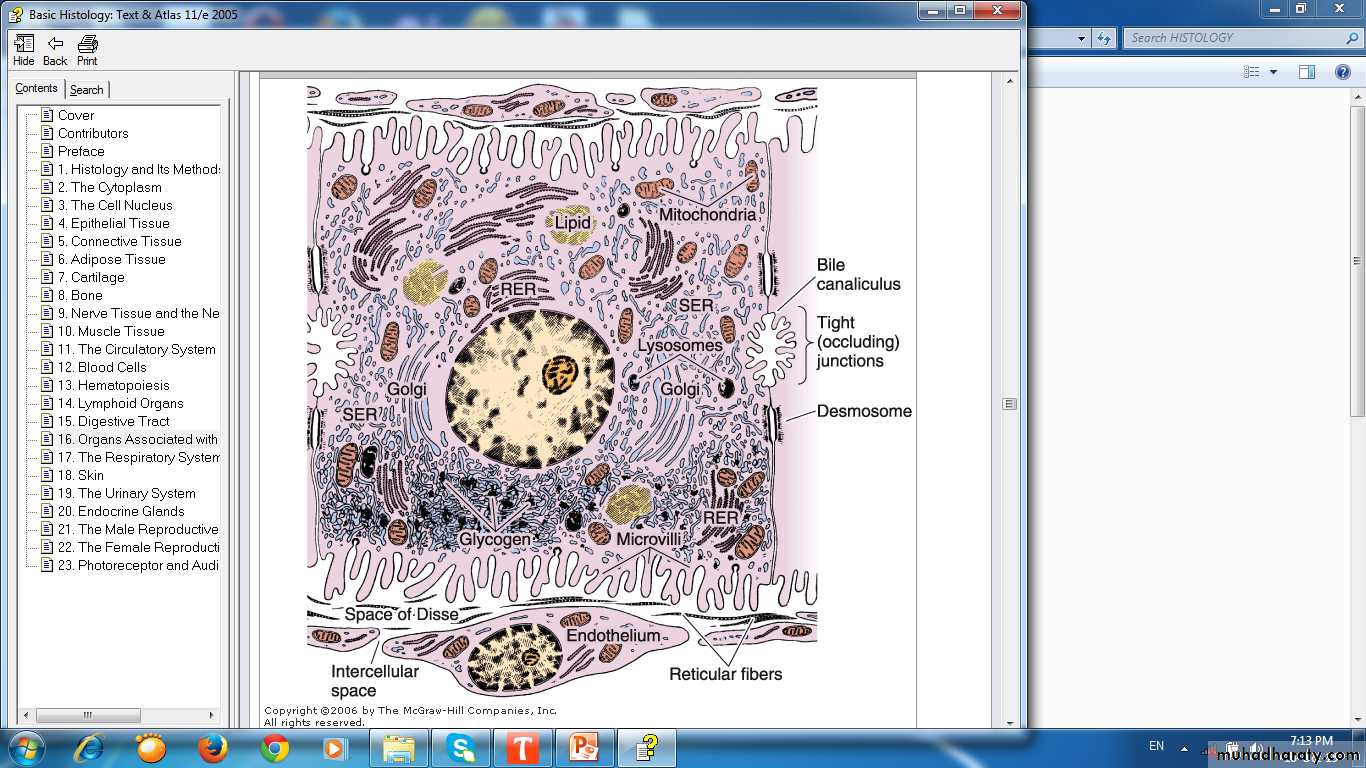The width and height of the screenshot is (1366, 768).
Task: Show hidden system tray icons
Action: coord(1184,748)
